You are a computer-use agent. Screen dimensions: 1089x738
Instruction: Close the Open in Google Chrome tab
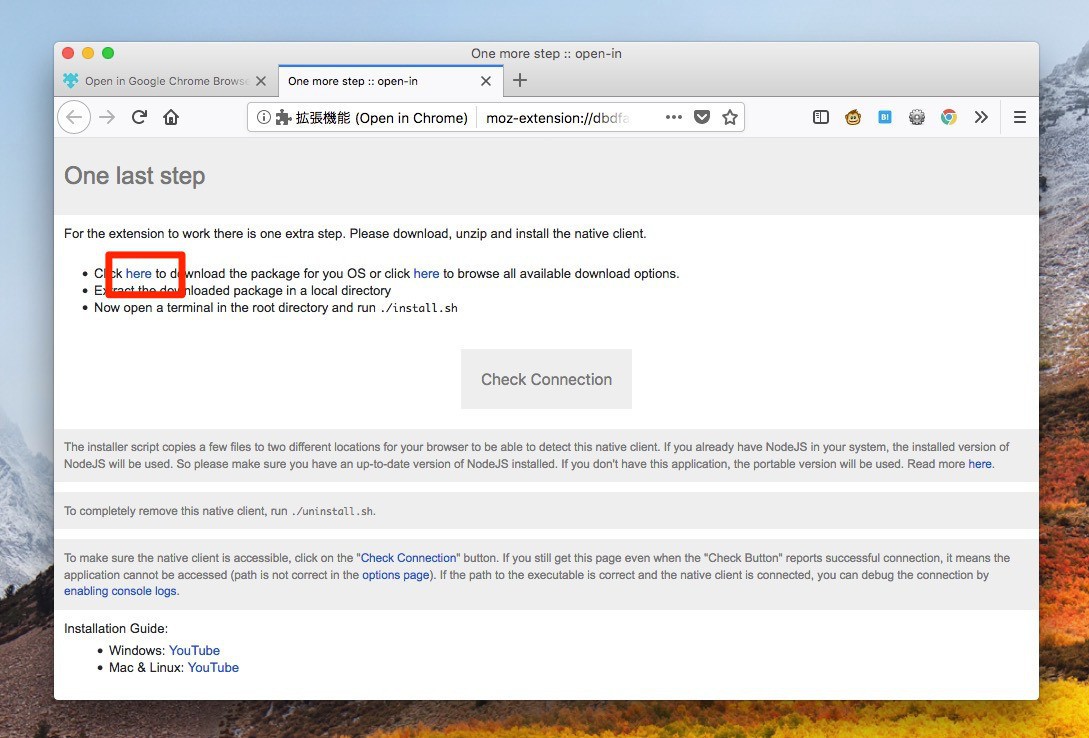pyautogui.click(x=261, y=81)
